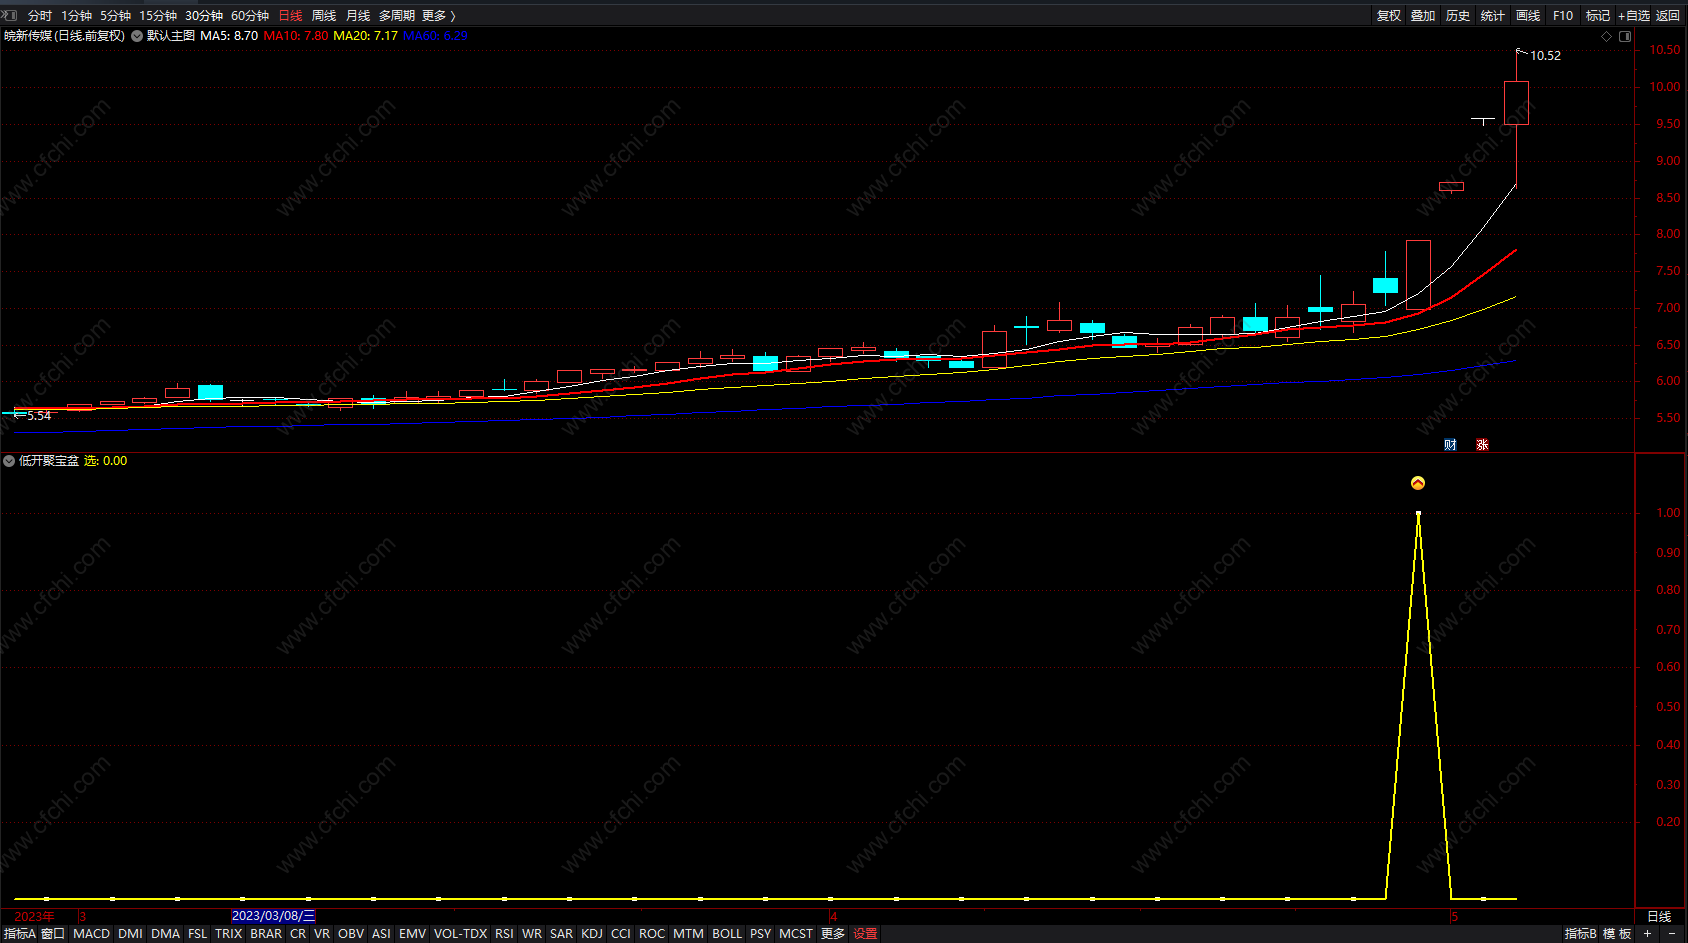Switch to 1分钟 timeframe
Screen dimensions: 1688x943
pos(76,16)
